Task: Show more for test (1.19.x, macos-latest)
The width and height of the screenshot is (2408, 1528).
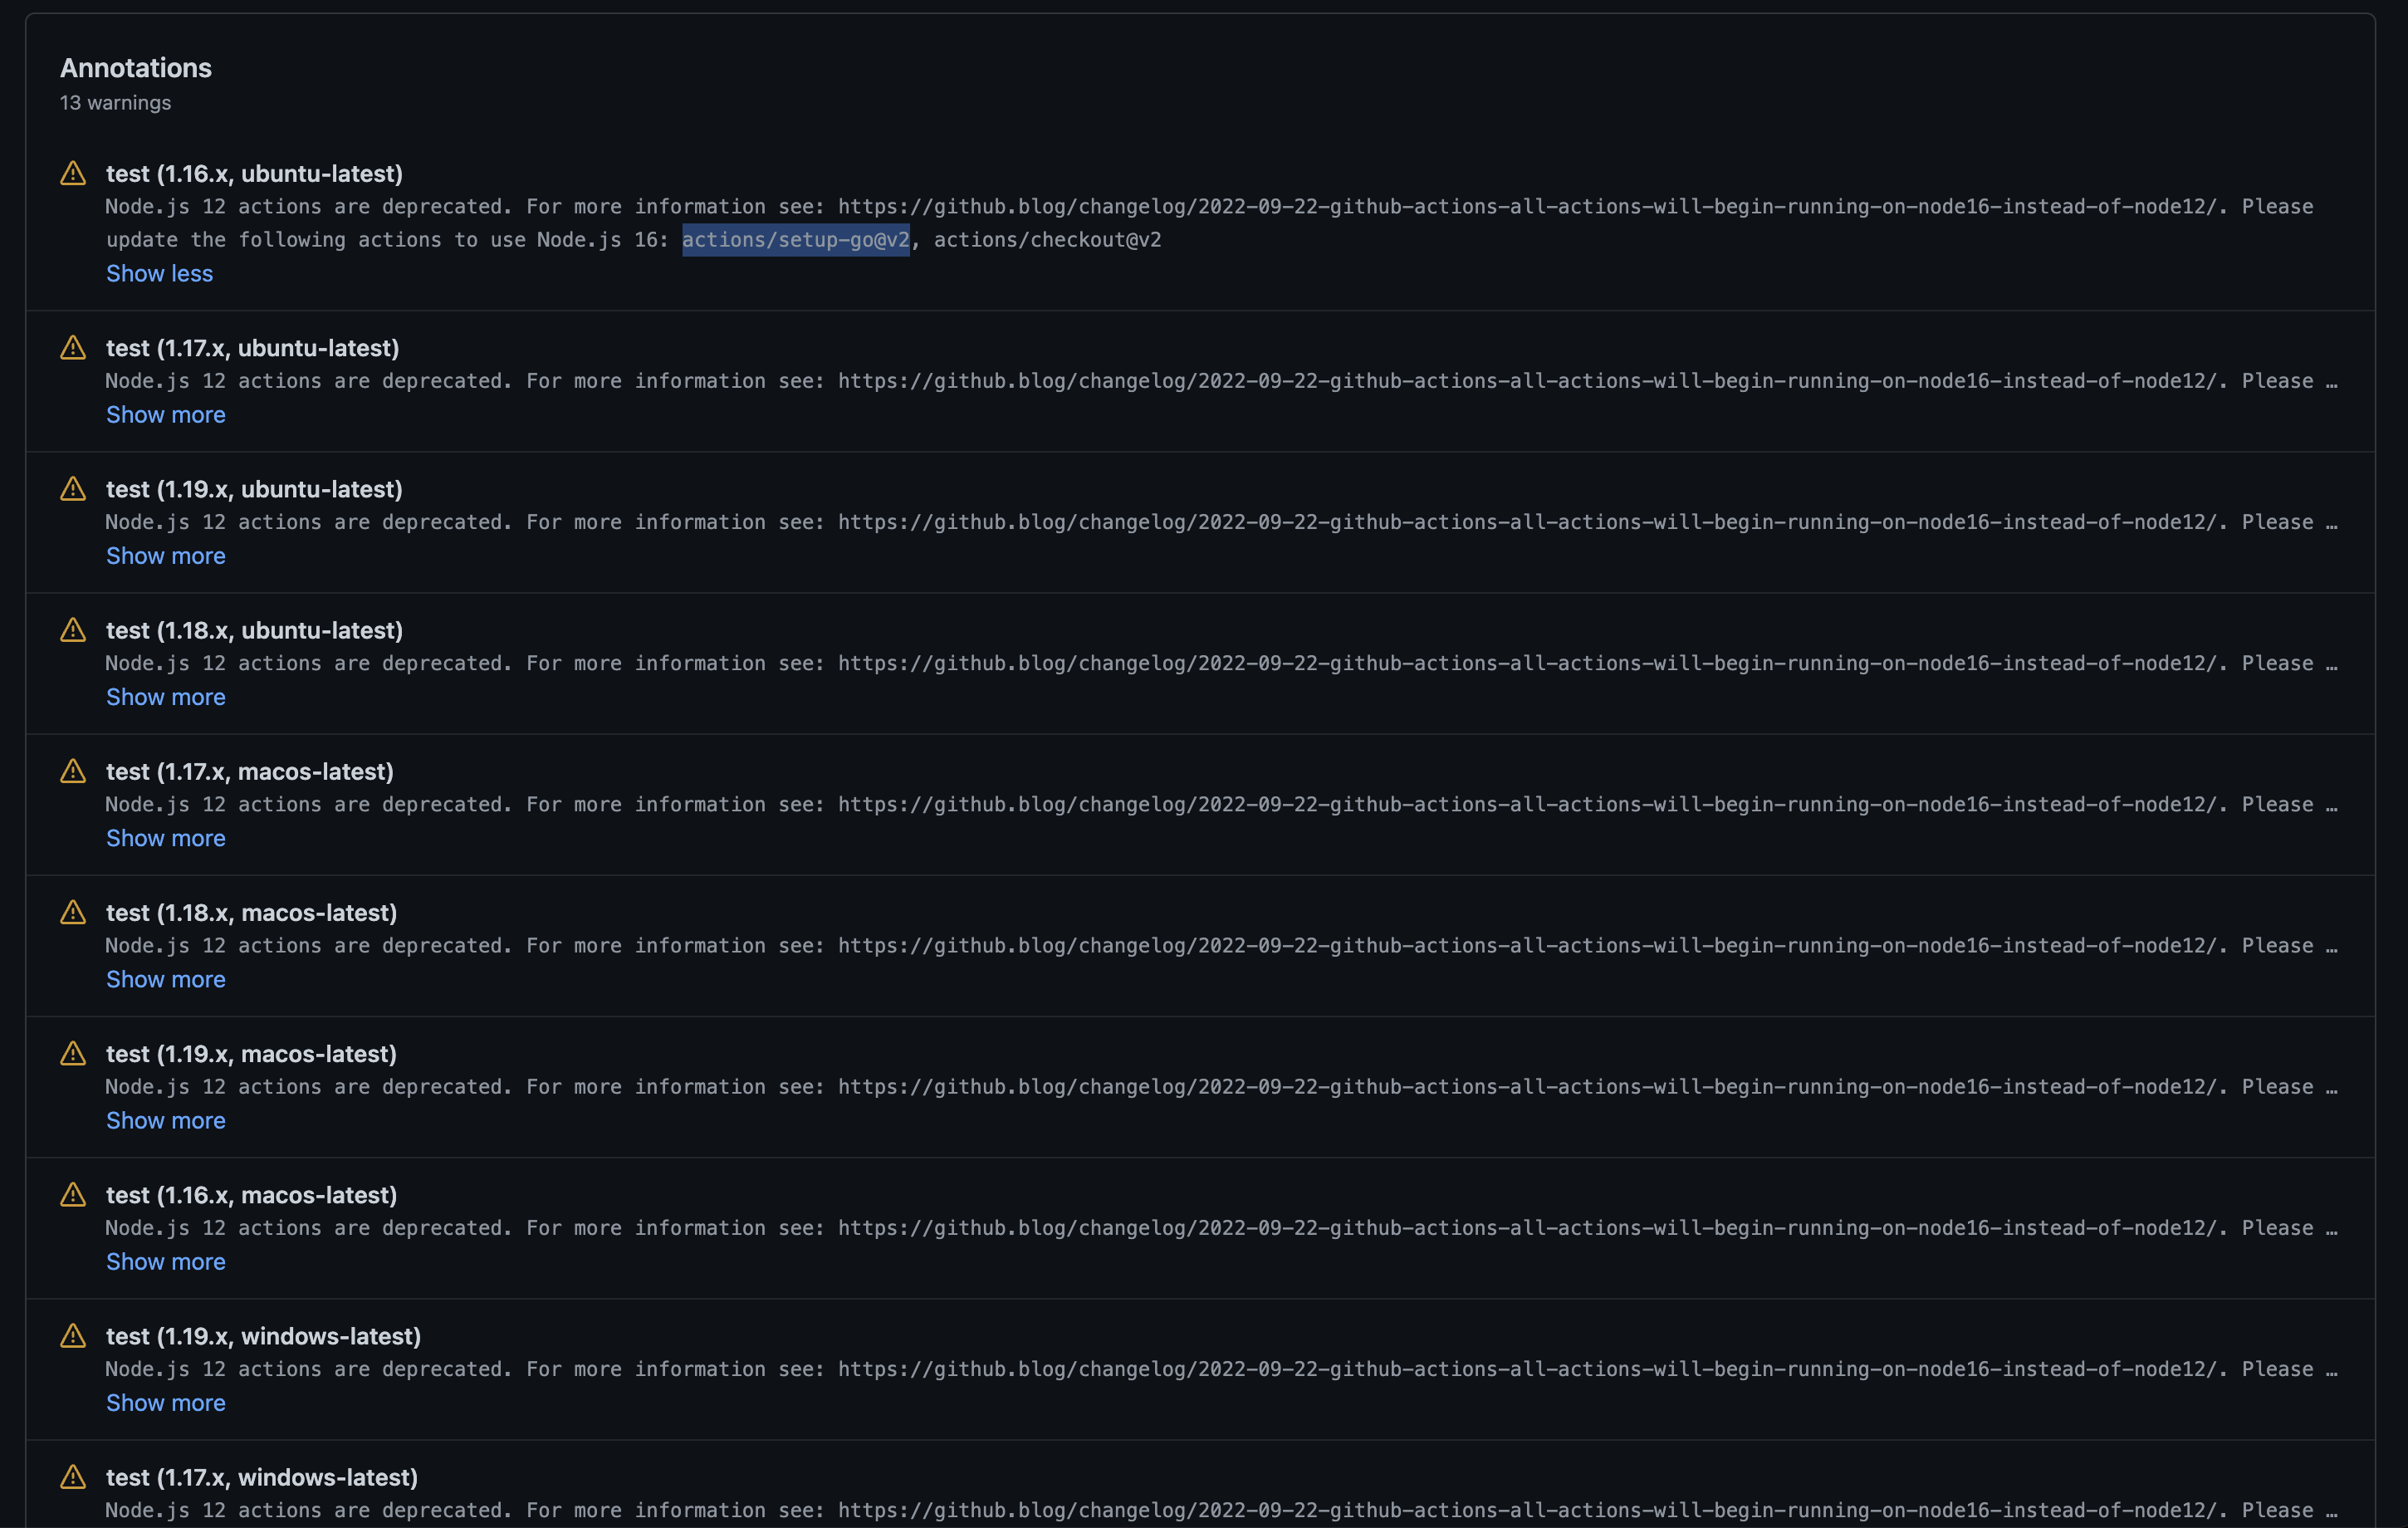Action: point(165,1120)
